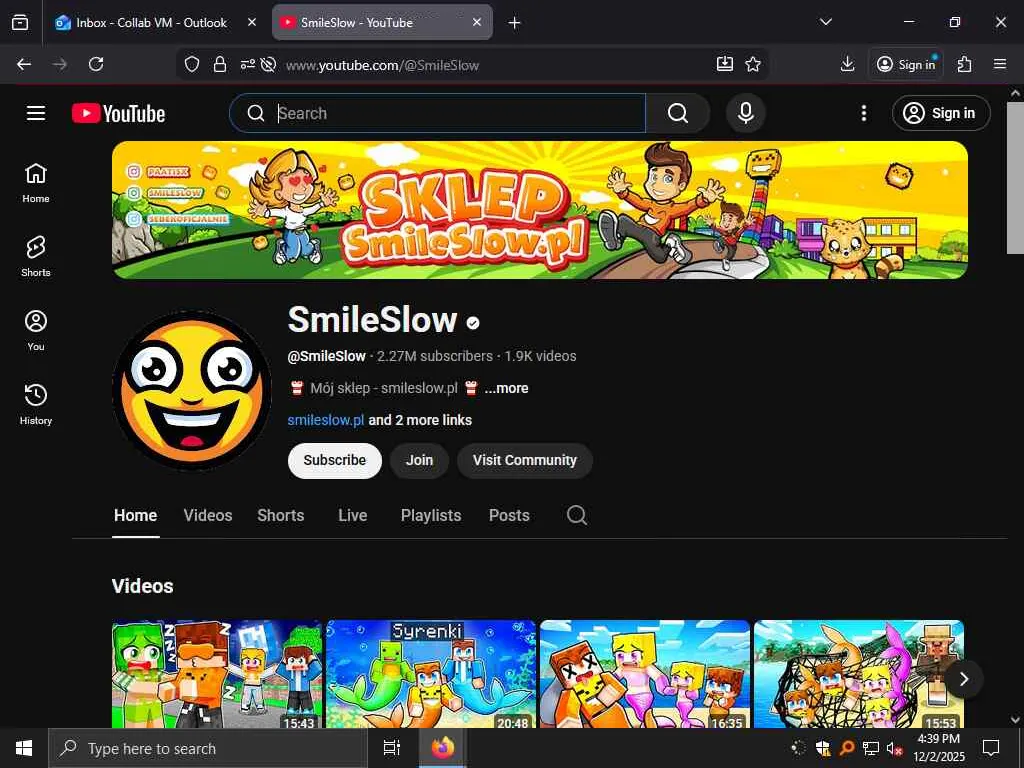Screen dimensions: 1024x768
Task: Click the YouTube logo
Action: (118, 114)
